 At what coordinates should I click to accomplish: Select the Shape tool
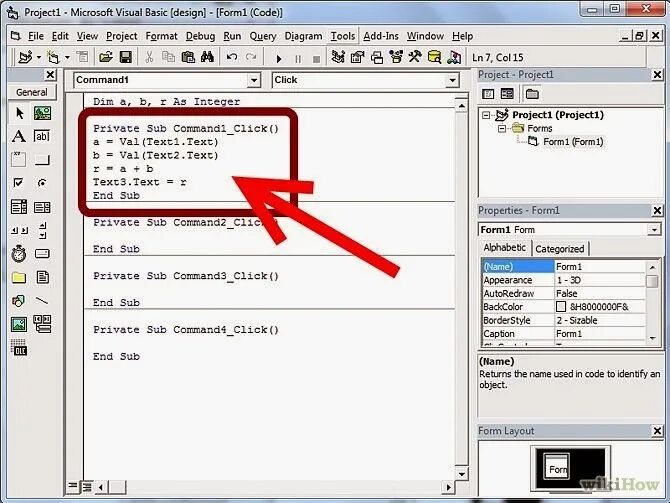point(18,301)
